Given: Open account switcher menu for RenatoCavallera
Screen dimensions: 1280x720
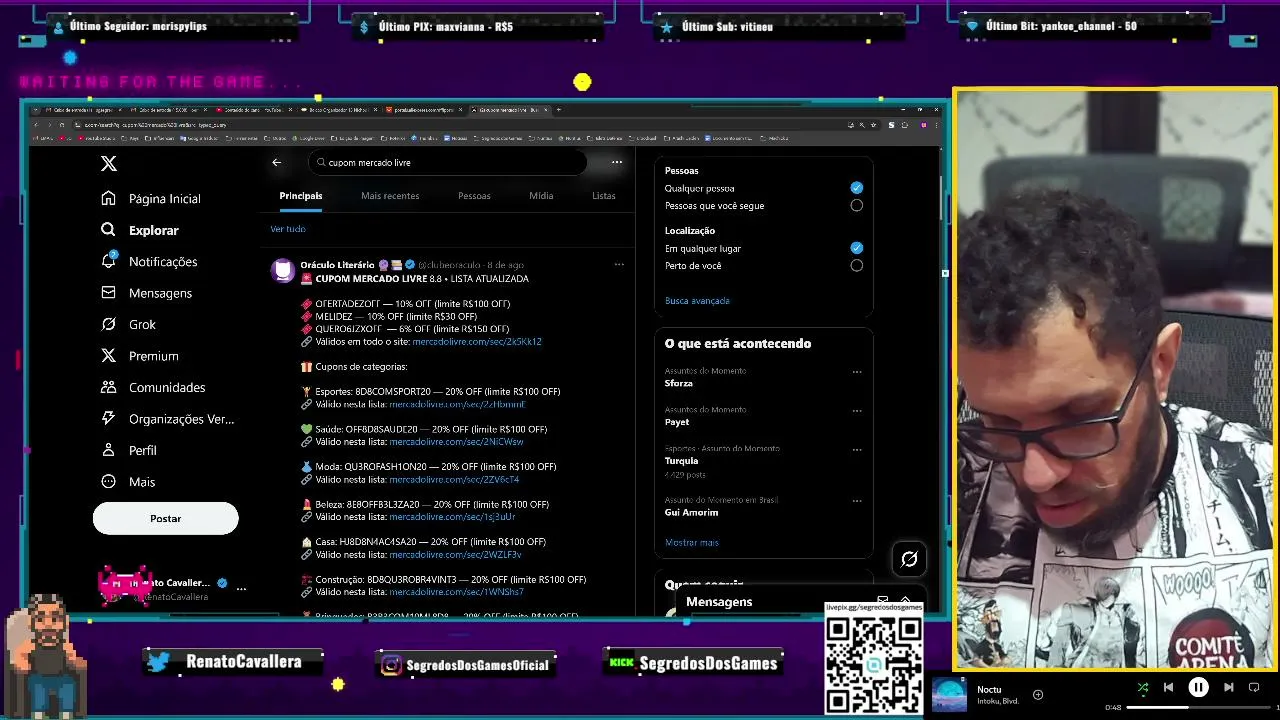Looking at the screenshot, I should point(241,589).
